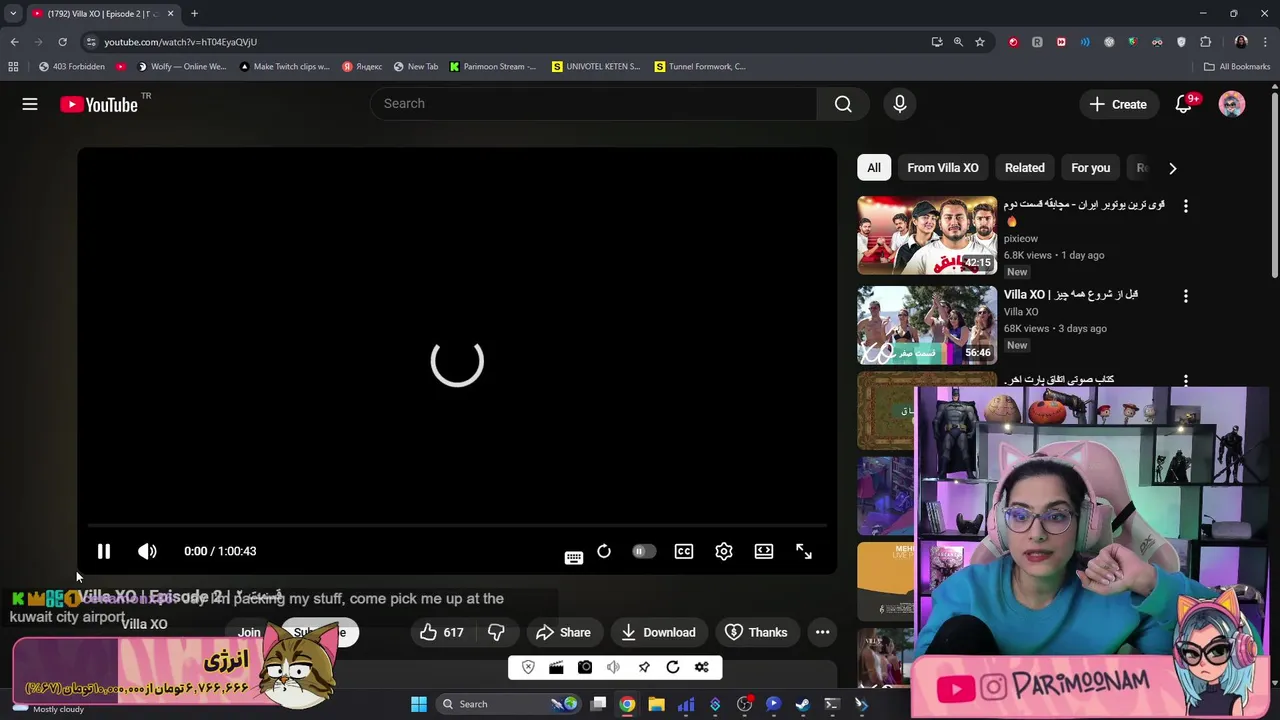This screenshot has height=720, width=1280.
Task: Open the Windows Start menu
Action: point(419,704)
